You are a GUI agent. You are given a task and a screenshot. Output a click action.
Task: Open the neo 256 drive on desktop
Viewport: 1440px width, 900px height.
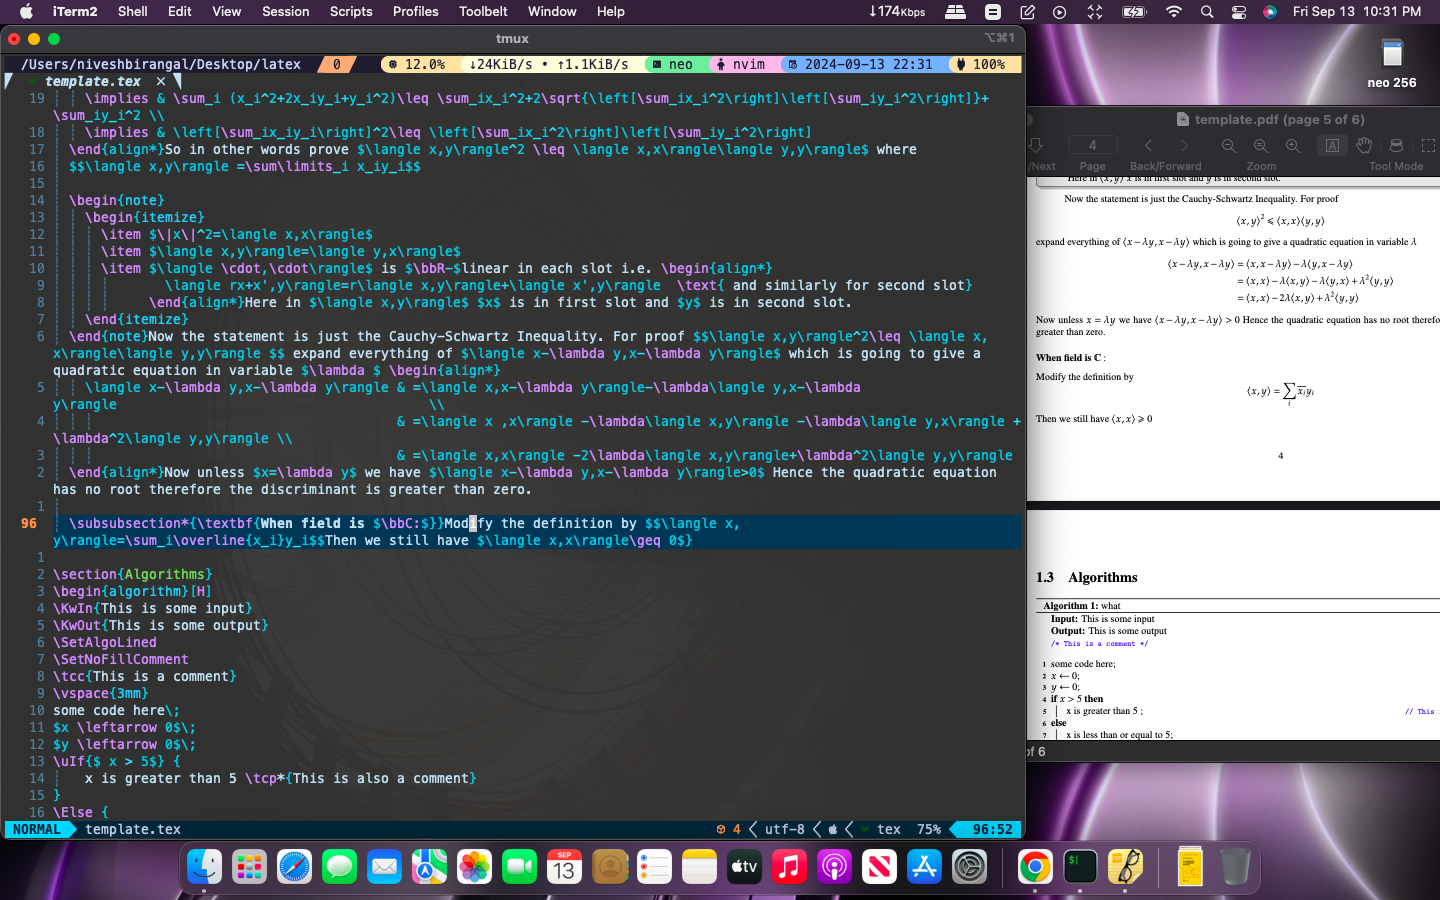[1391, 63]
